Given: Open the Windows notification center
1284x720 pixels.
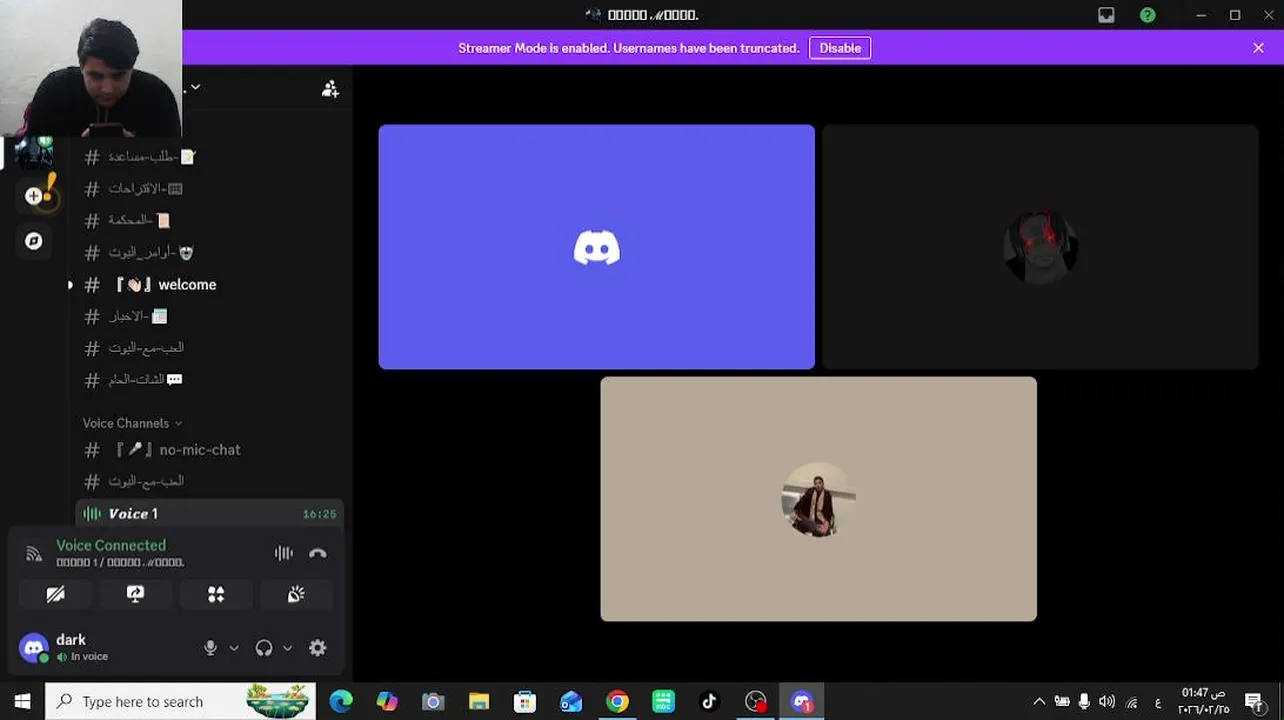Looking at the screenshot, I should [1254, 702].
